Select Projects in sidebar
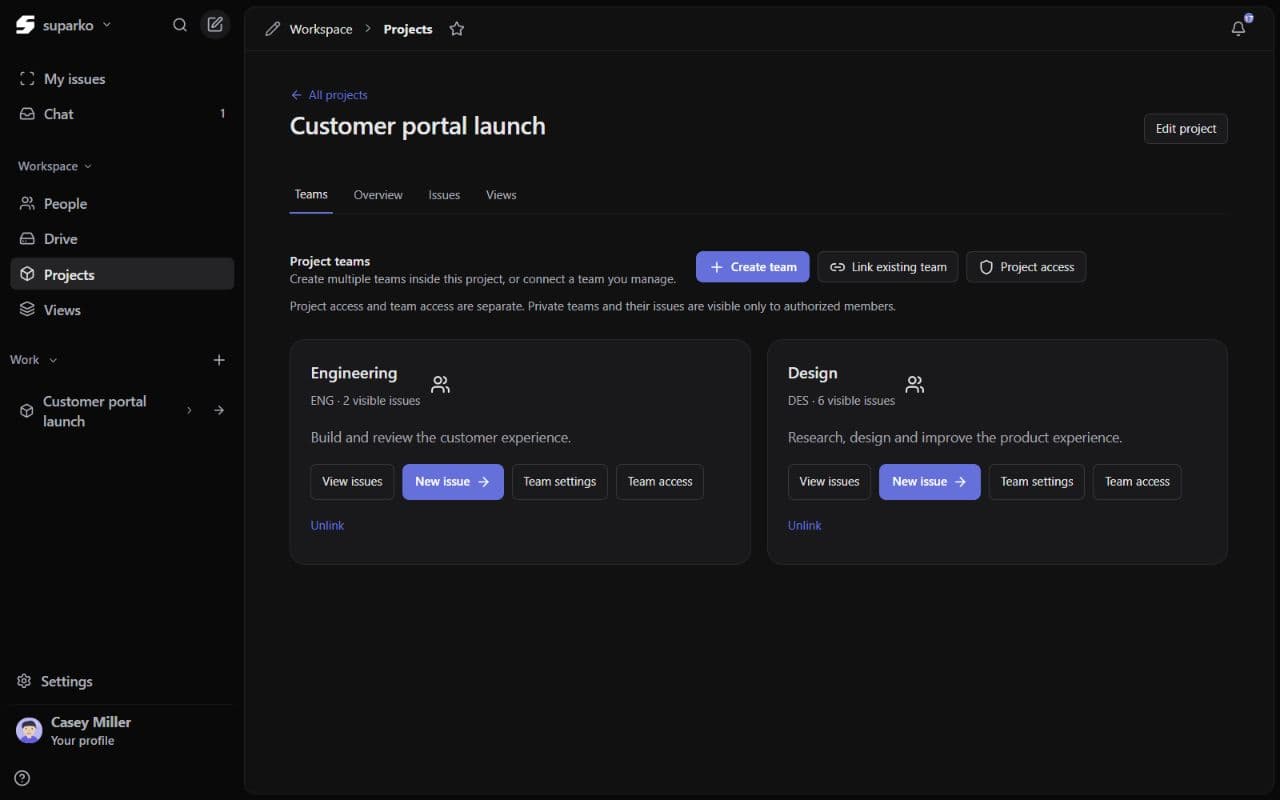Image resolution: width=1280 pixels, height=800 pixels. 122,274
